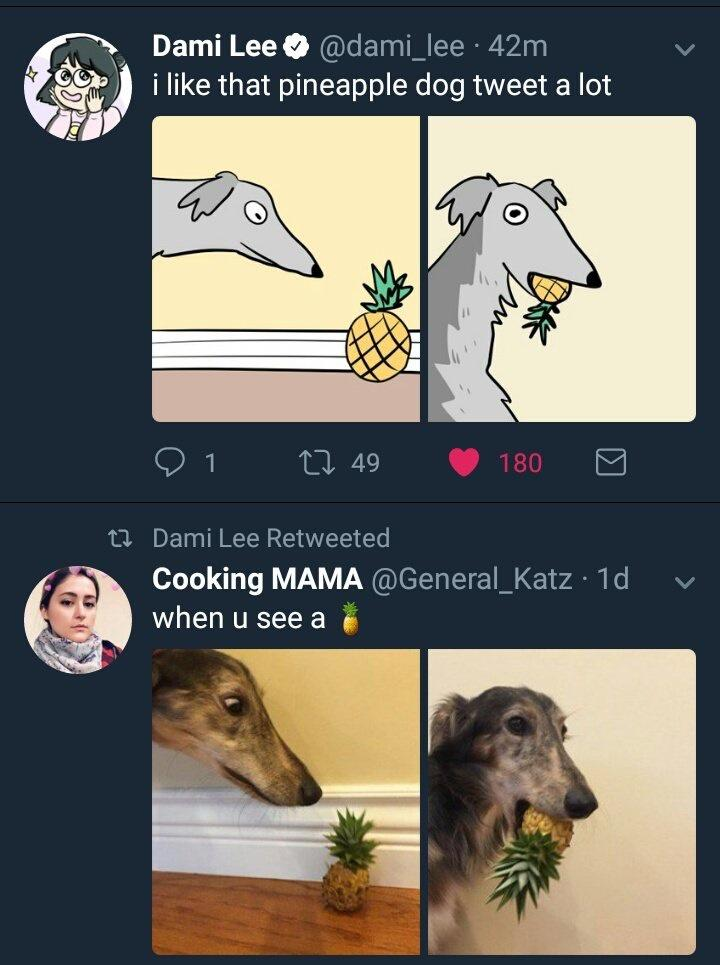The height and width of the screenshot is (965, 720).
Task: Click the 'Dami Lee Retweeted' label
Action: tap(270, 538)
